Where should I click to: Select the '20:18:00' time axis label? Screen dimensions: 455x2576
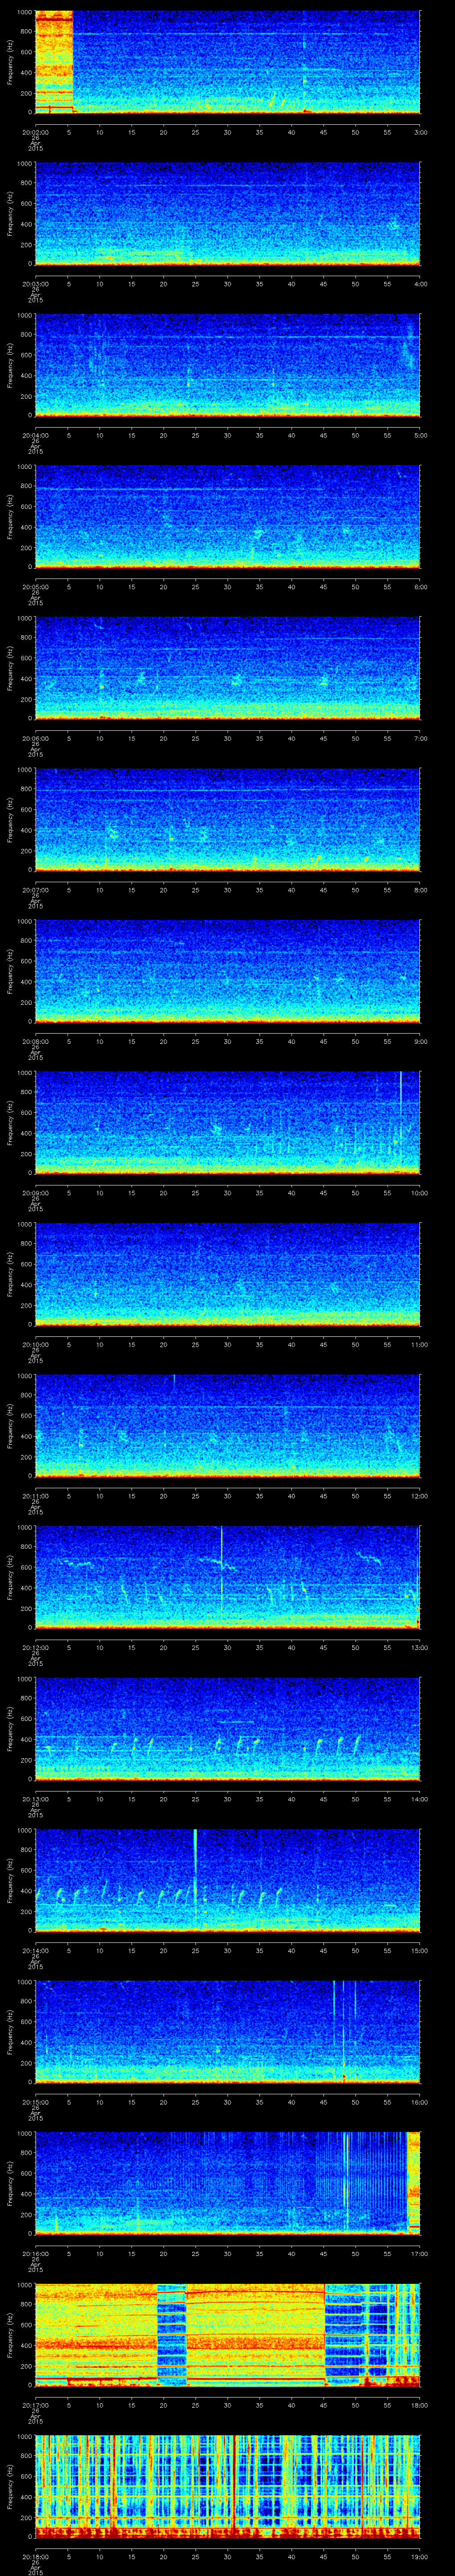point(35,2556)
